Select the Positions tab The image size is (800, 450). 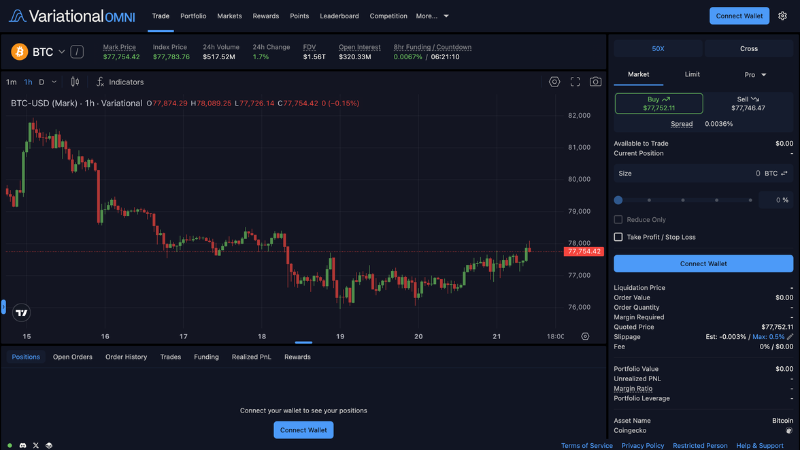coord(26,357)
